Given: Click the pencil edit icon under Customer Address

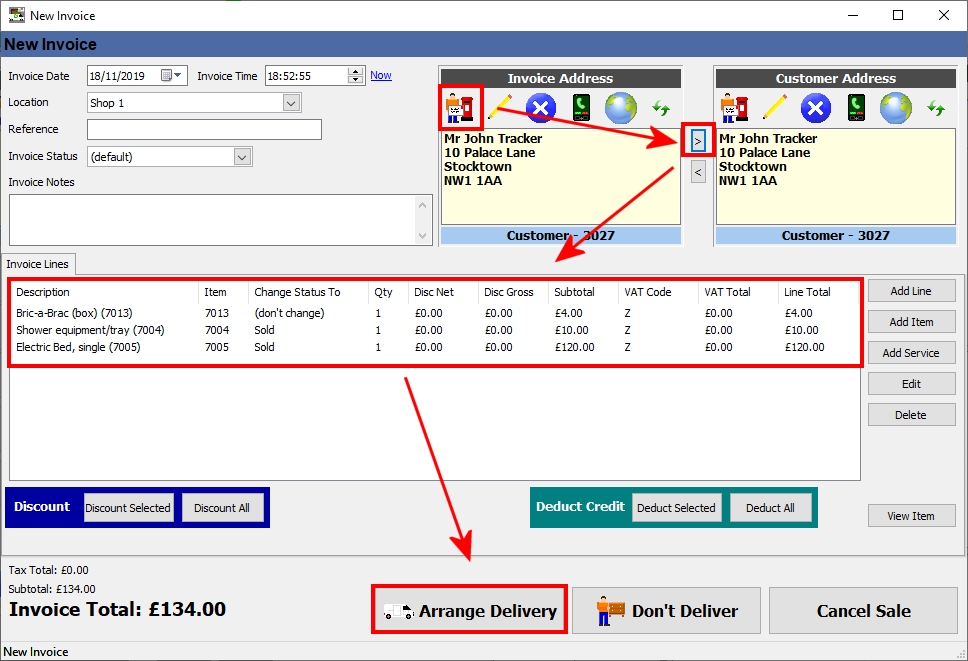Looking at the screenshot, I should click(x=774, y=107).
